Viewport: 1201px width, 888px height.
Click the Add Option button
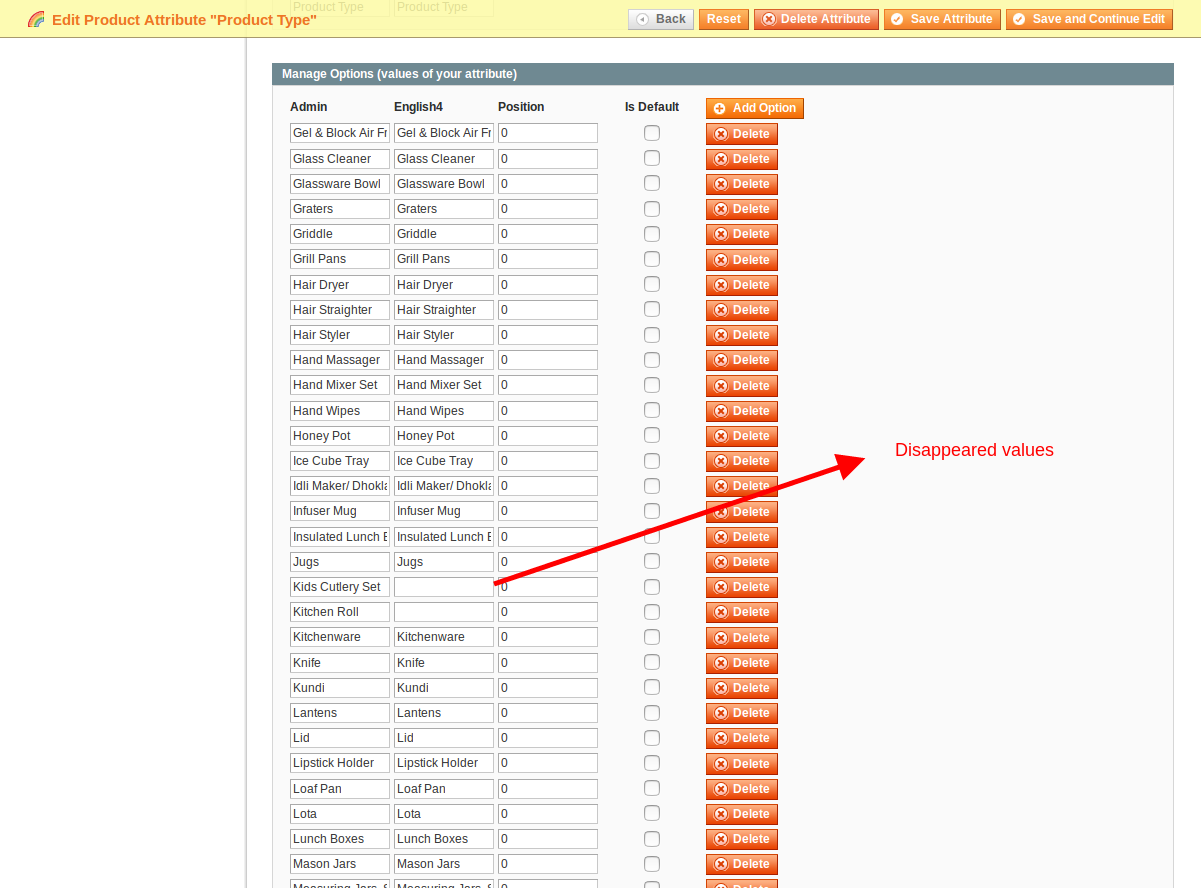754,108
